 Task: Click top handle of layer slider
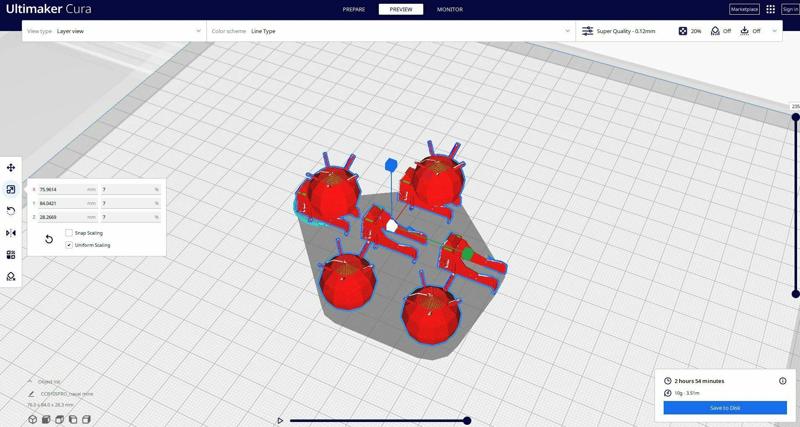795,117
